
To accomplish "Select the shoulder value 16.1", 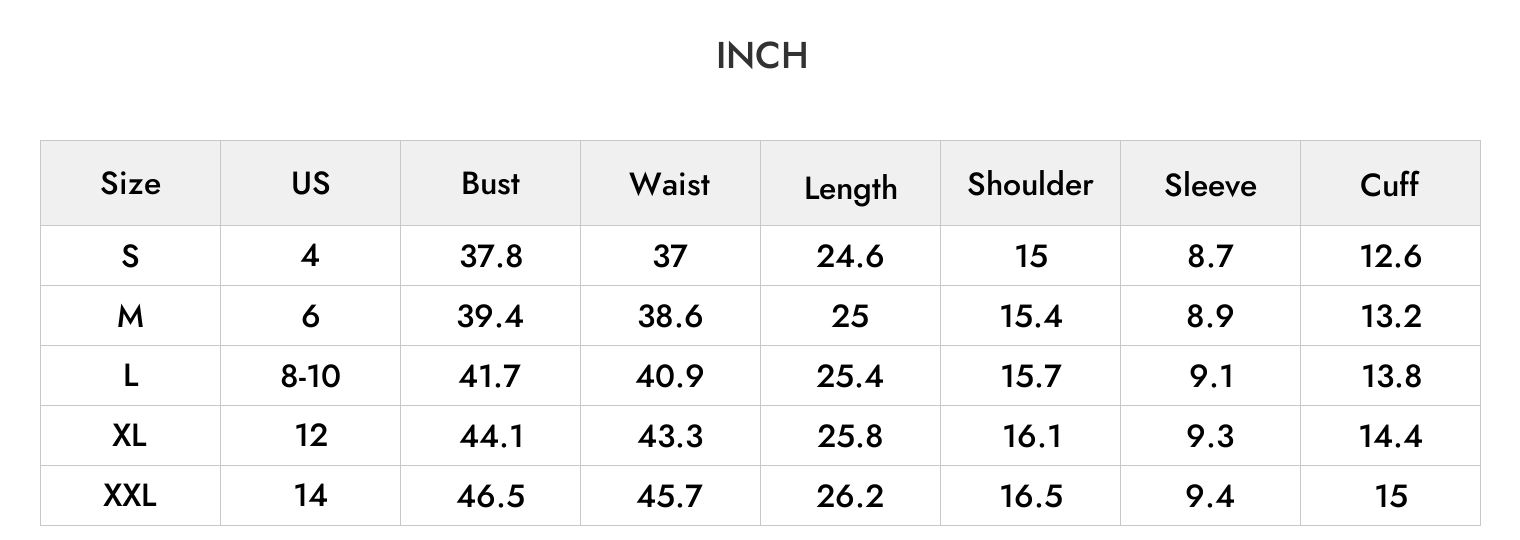I will click(x=1031, y=436).
